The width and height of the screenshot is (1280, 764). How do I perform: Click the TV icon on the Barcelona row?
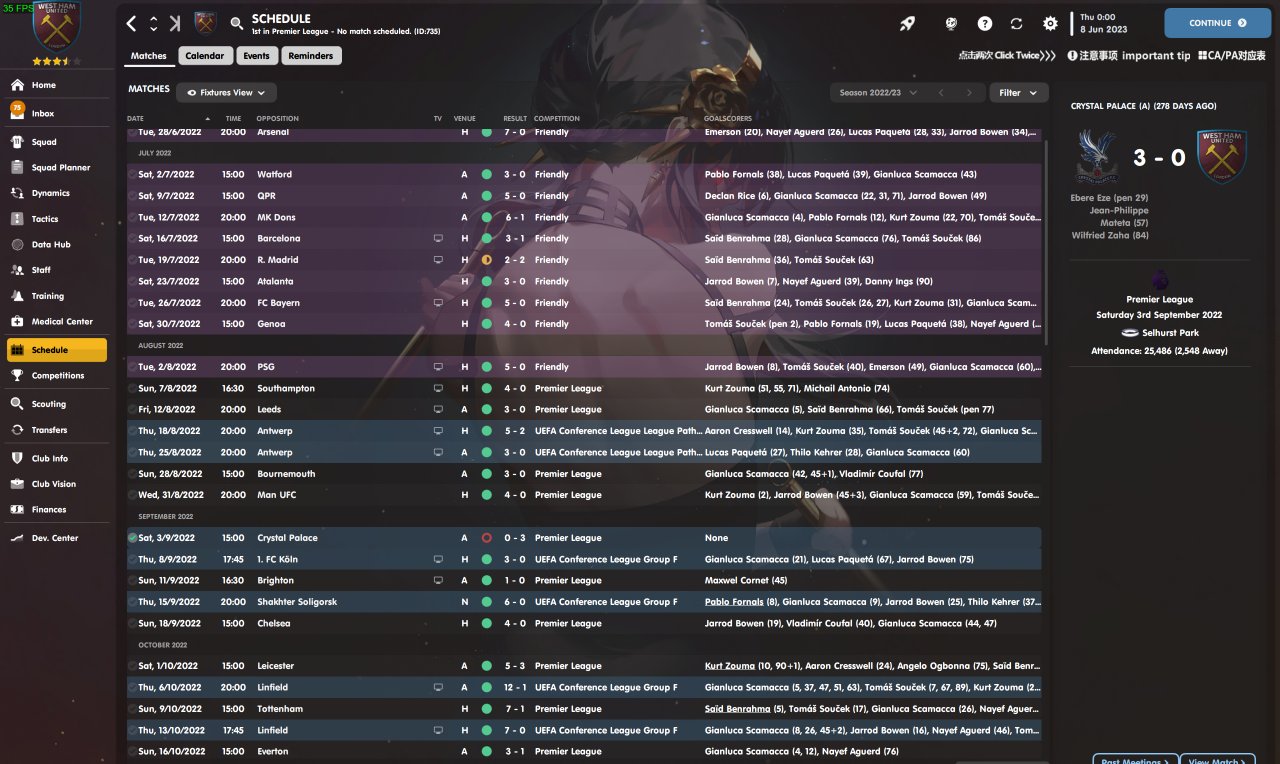coord(437,239)
